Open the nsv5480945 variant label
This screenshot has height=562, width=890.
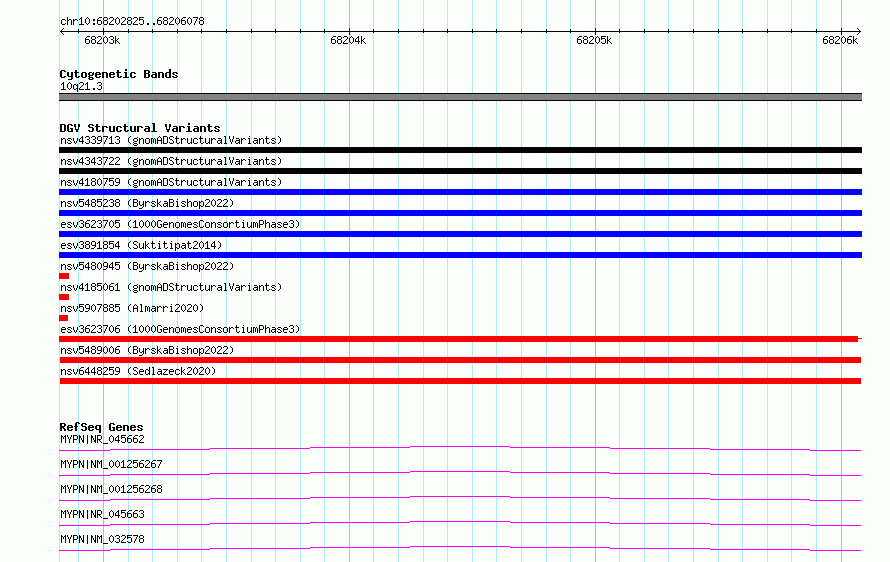[147, 266]
